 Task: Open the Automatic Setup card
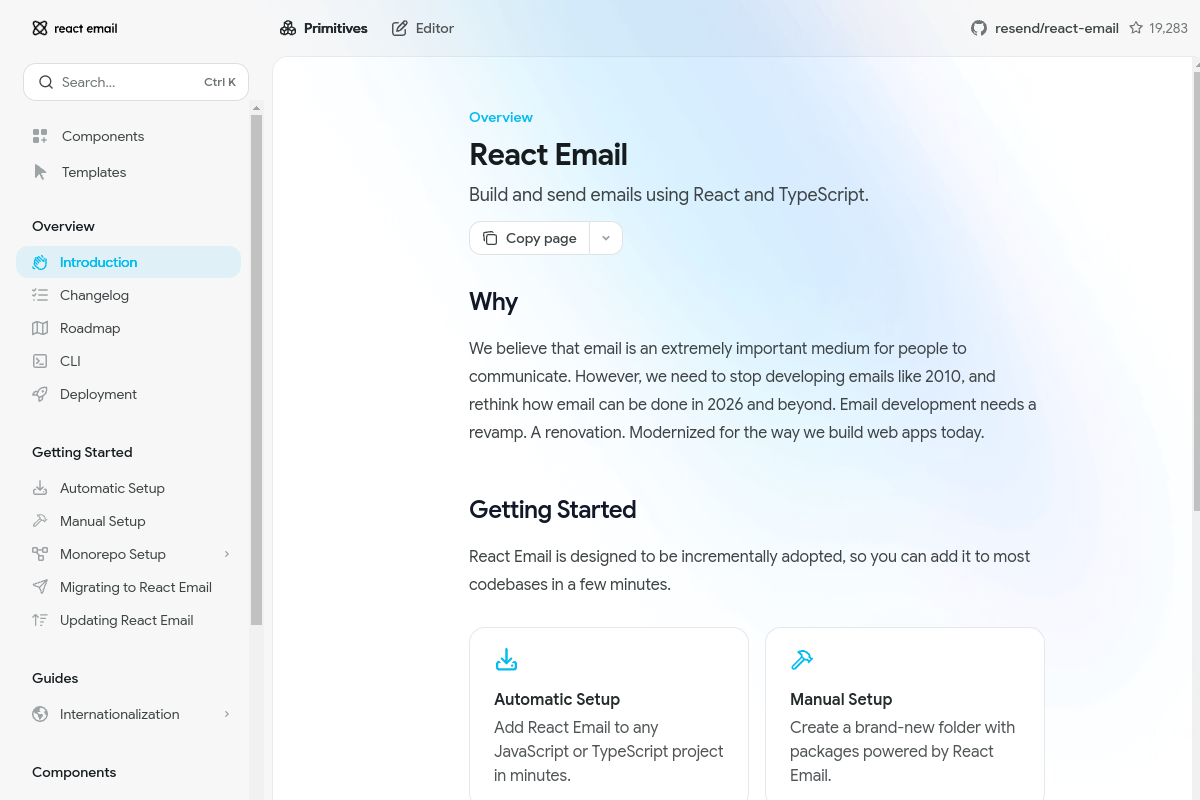coord(609,714)
